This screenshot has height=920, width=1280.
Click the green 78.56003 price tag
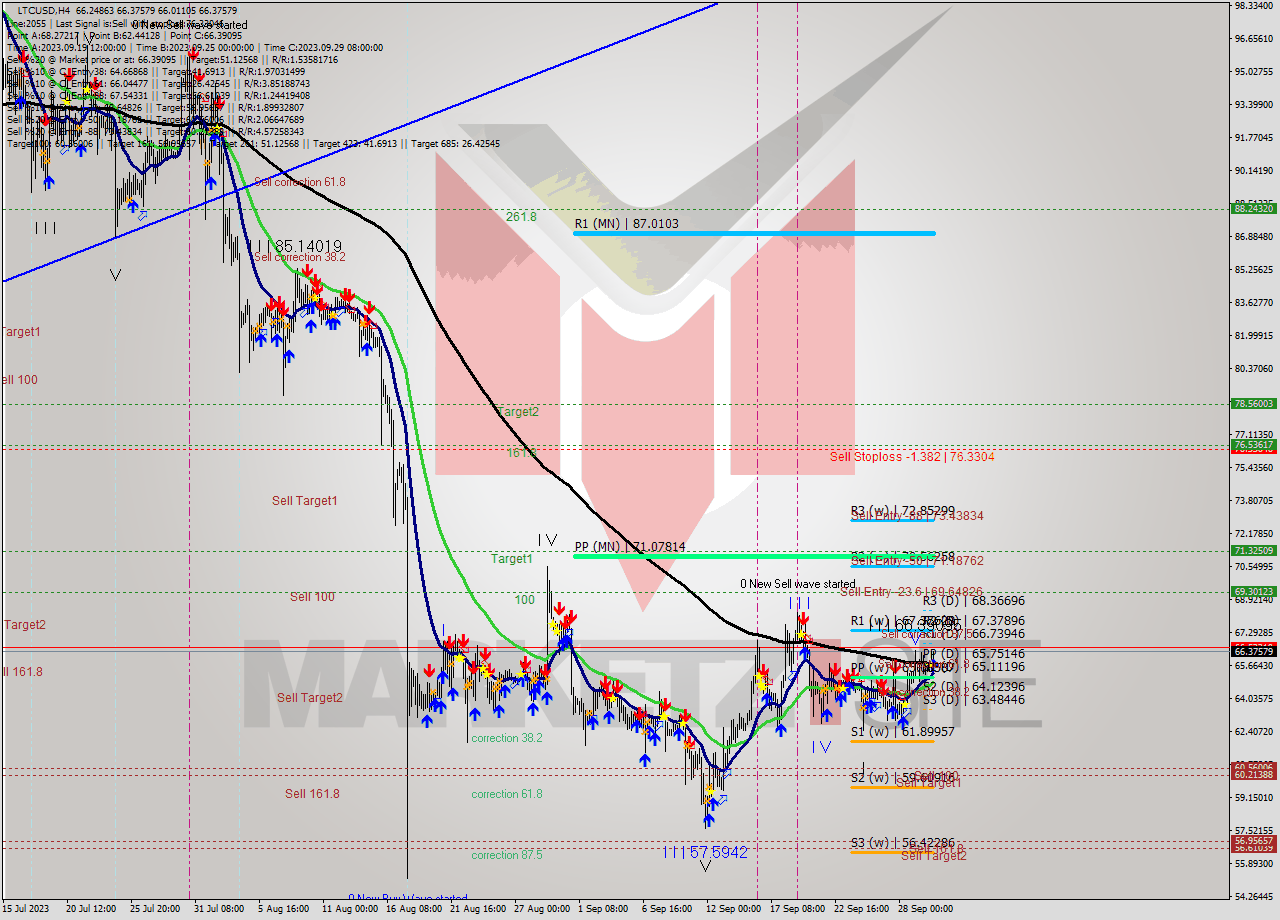[1254, 404]
